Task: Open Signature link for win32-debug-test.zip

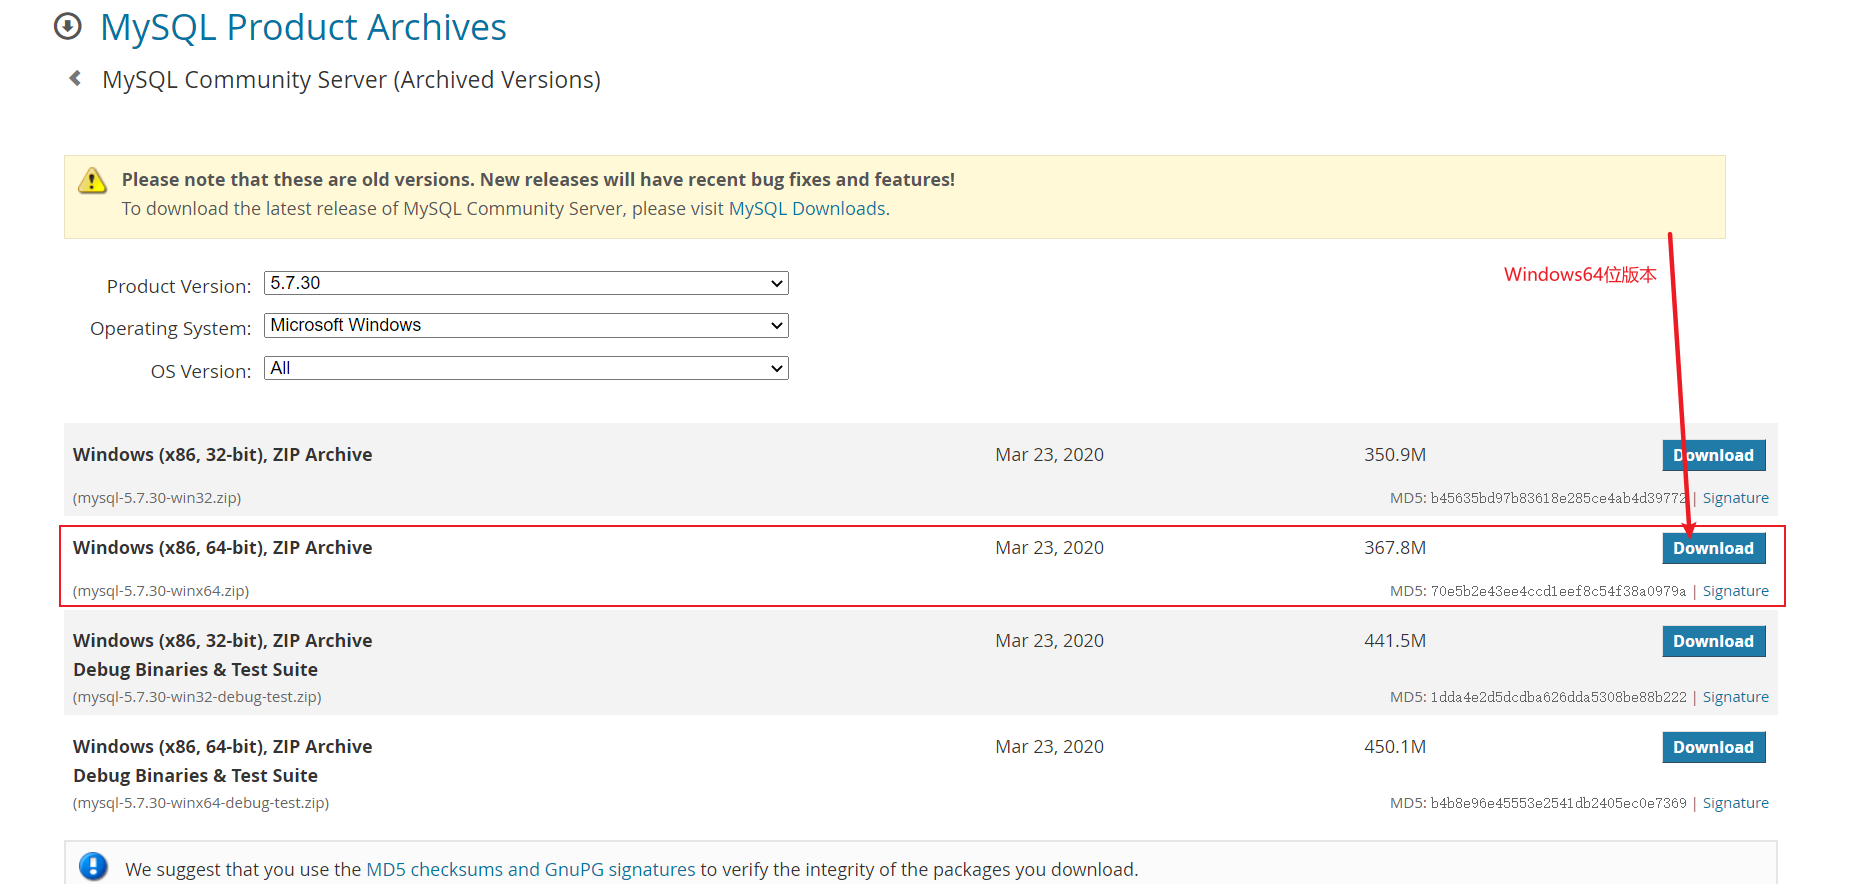Action: (x=1736, y=697)
